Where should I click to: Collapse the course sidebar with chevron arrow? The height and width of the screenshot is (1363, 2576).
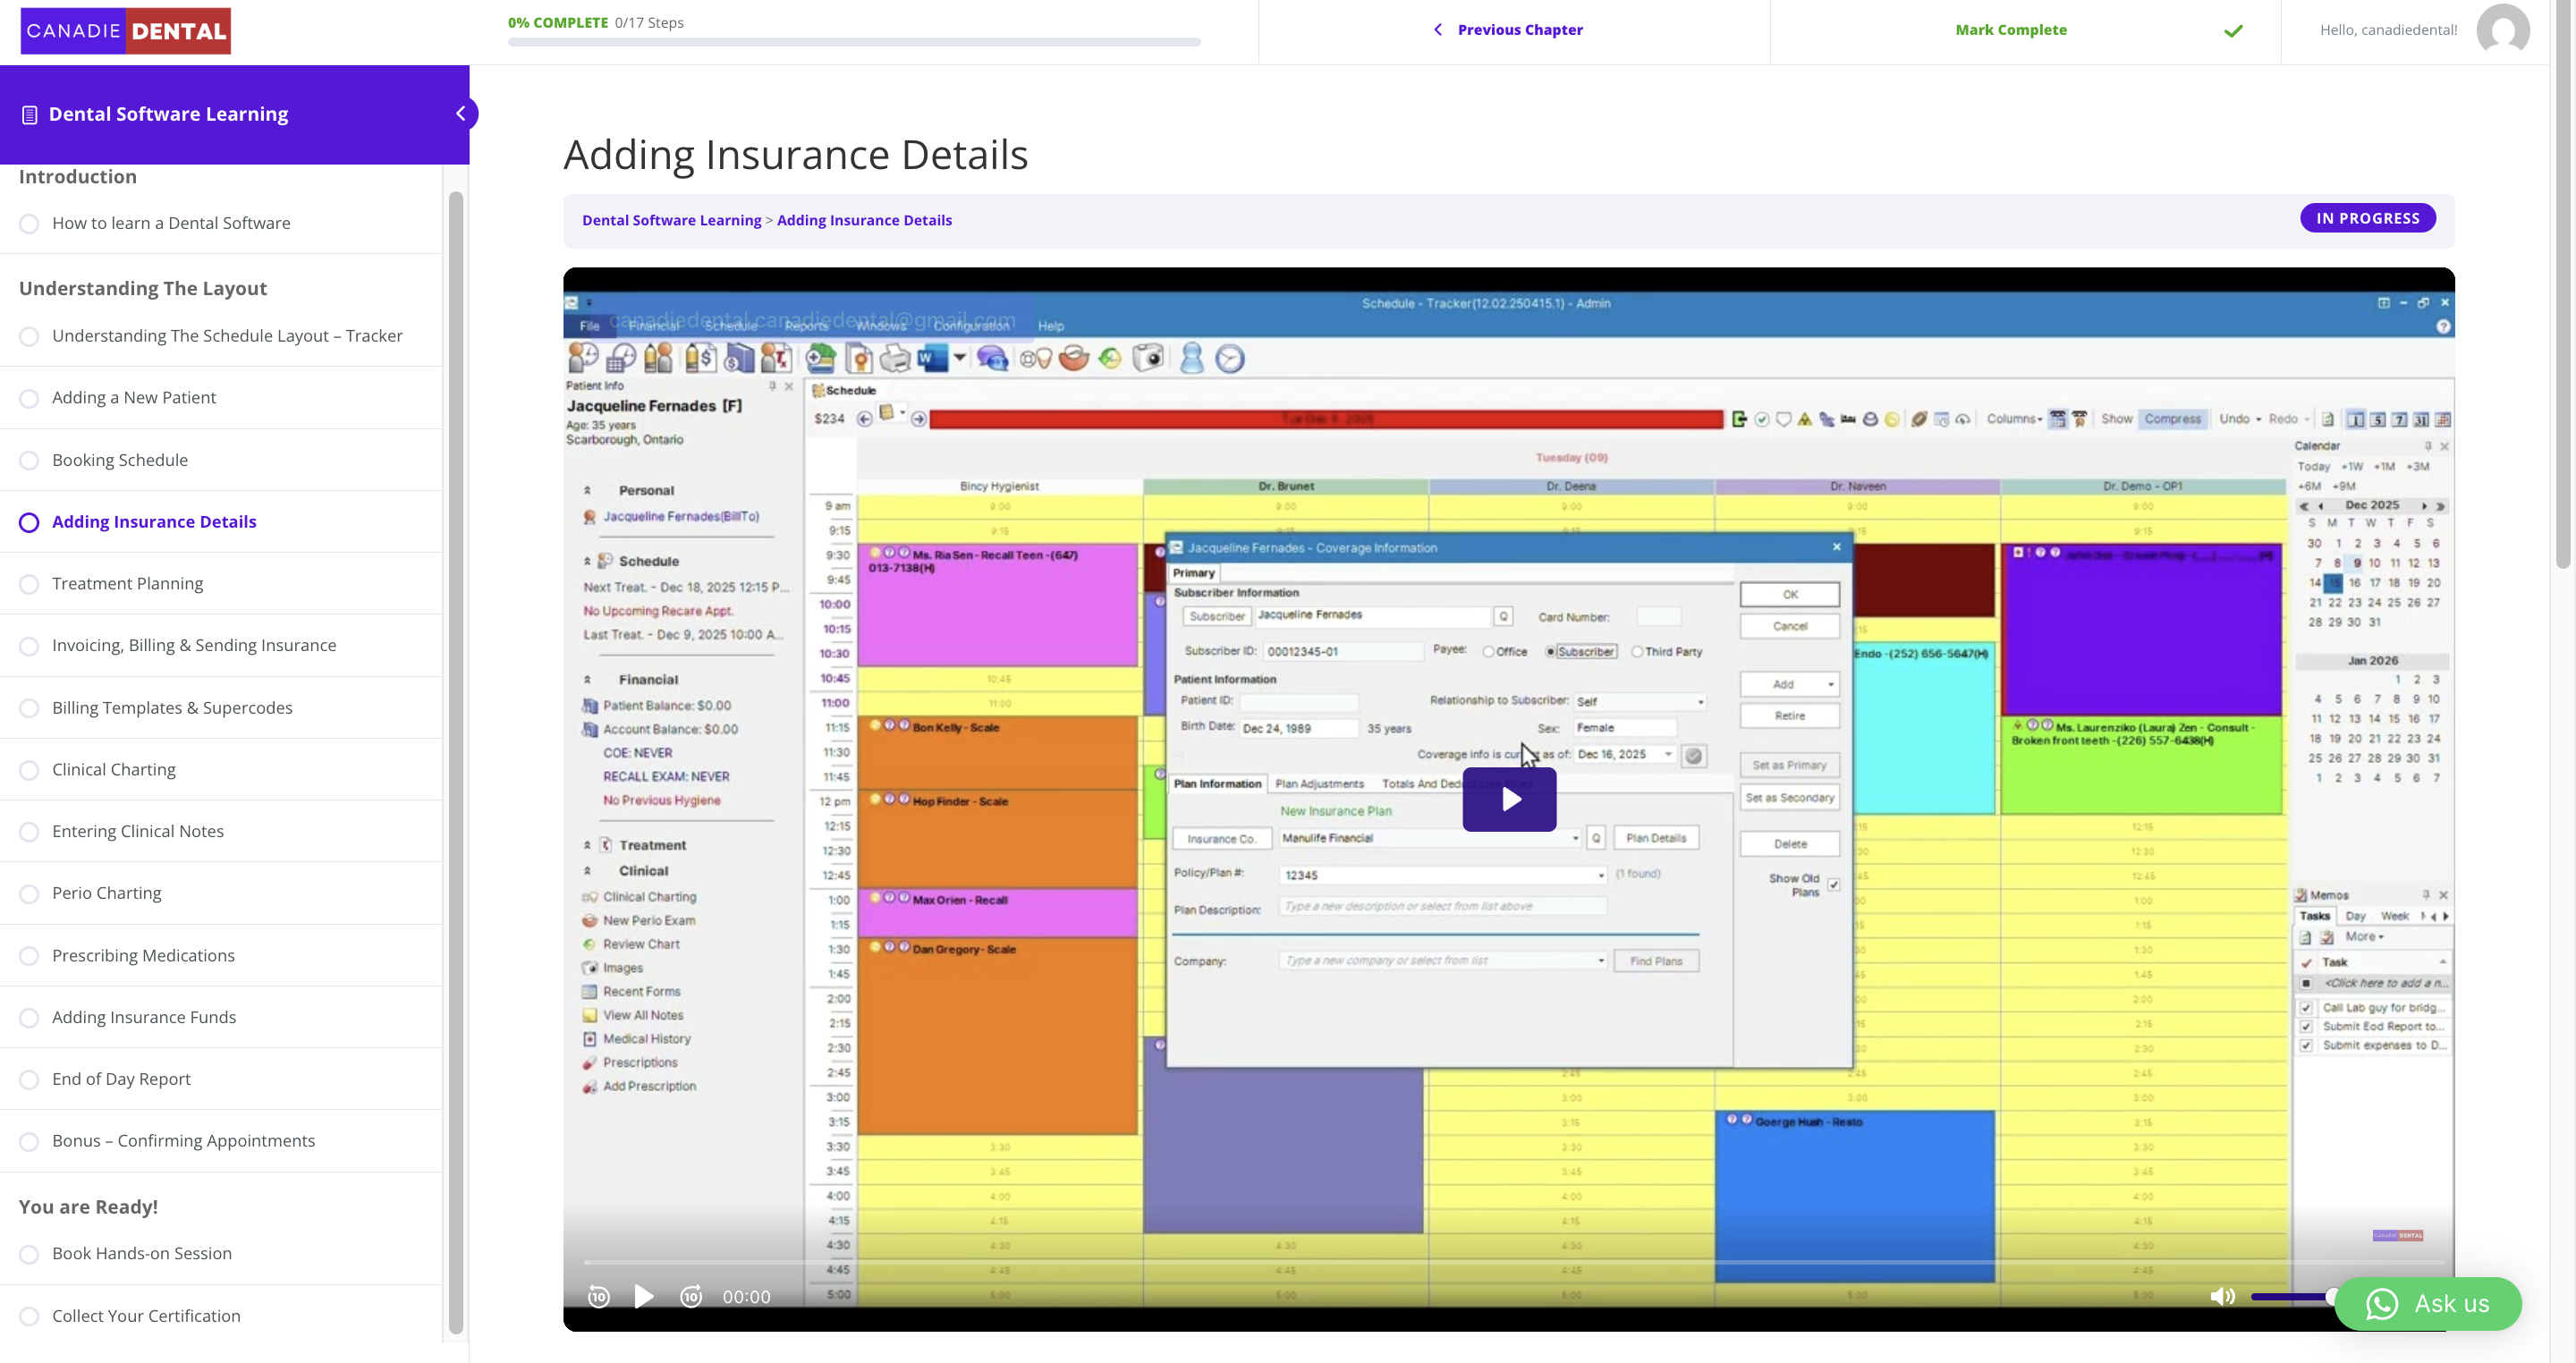point(461,113)
